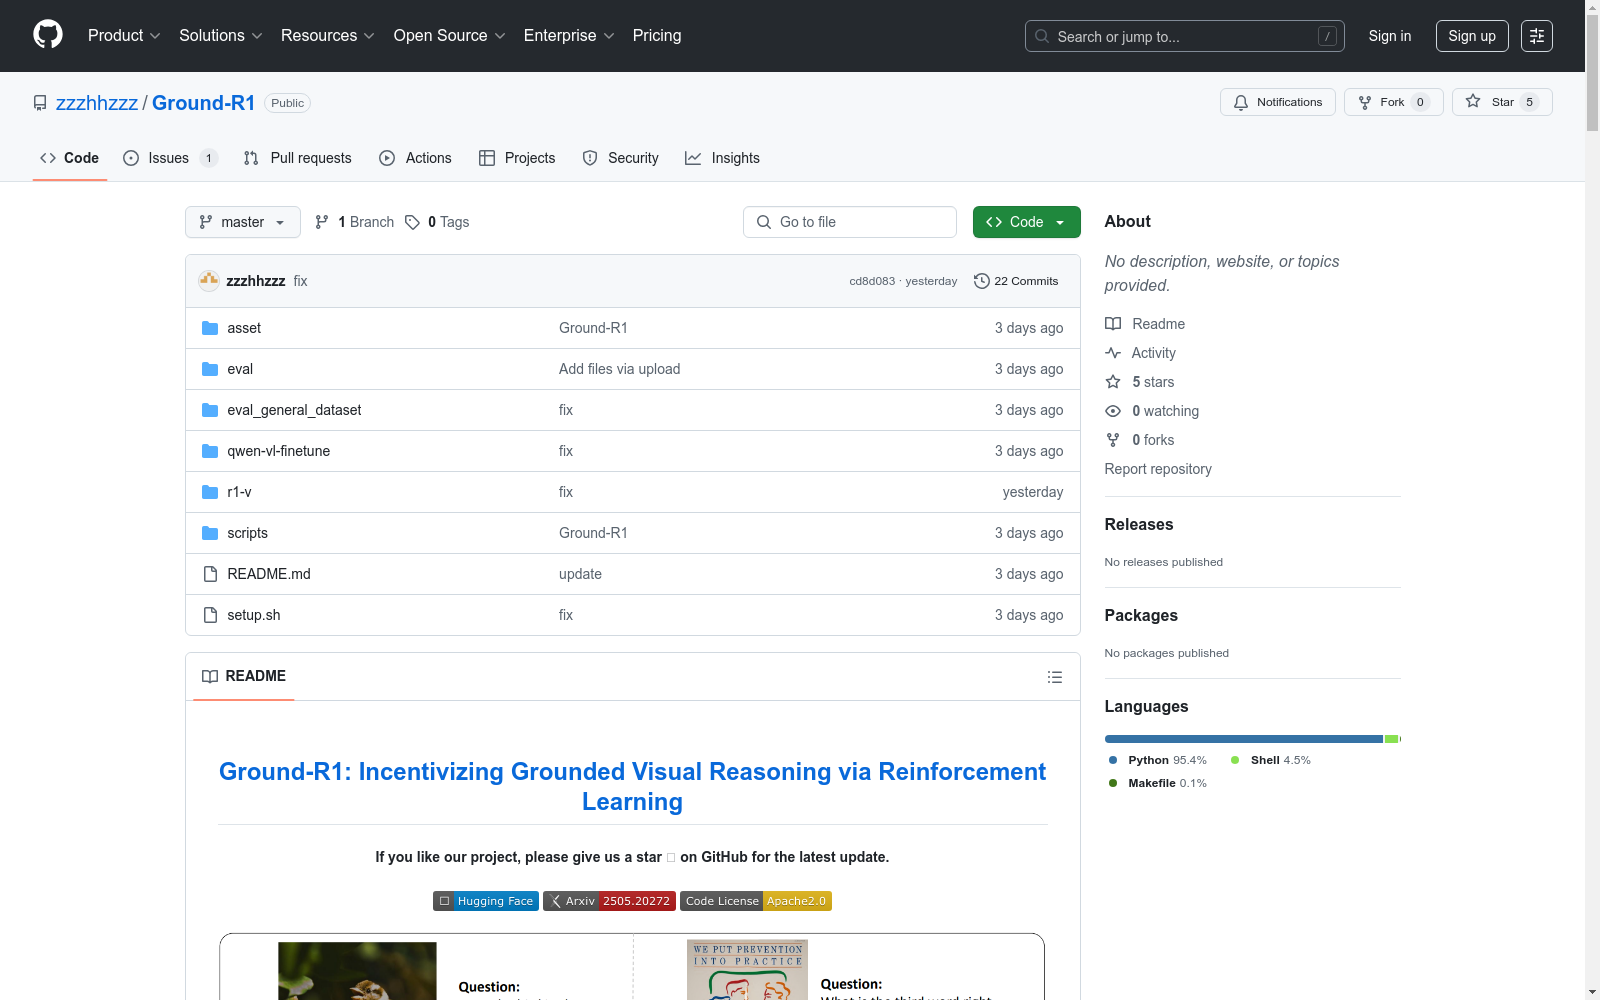Click the eye icon beside 0 watching
1600x1000 pixels.
[x=1113, y=411]
